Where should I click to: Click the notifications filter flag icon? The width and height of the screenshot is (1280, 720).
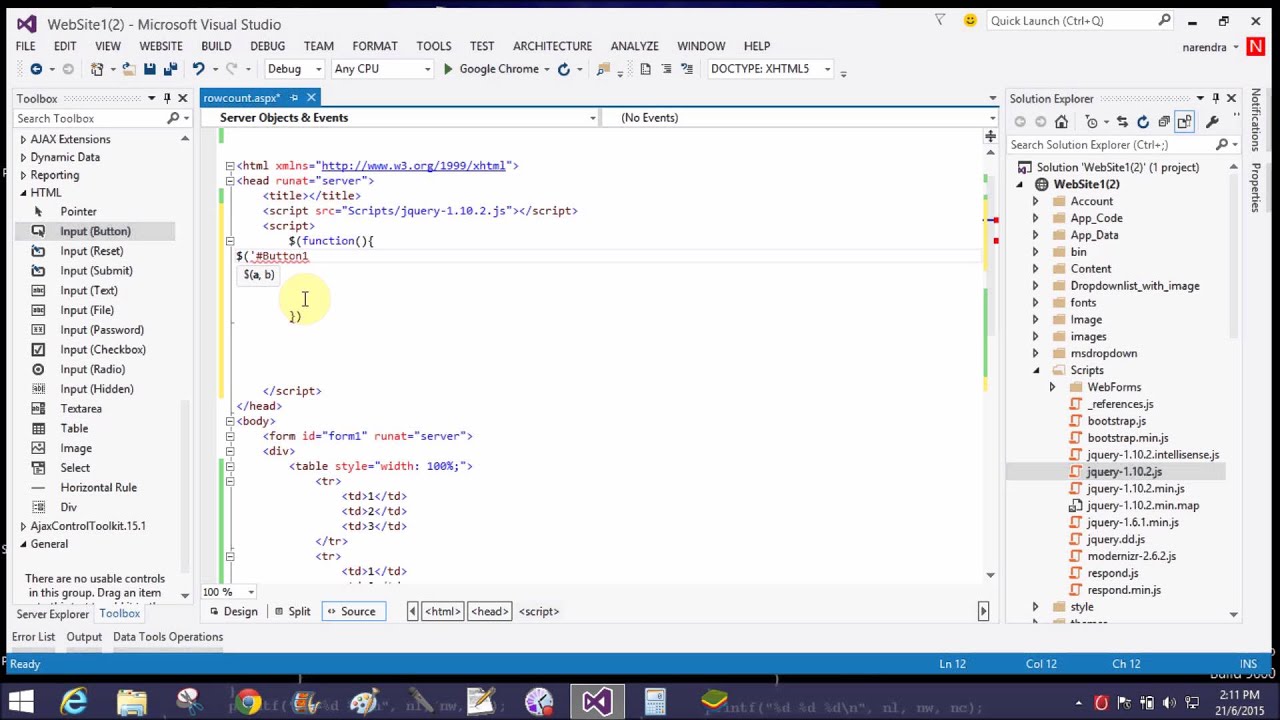click(x=940, y=20)
